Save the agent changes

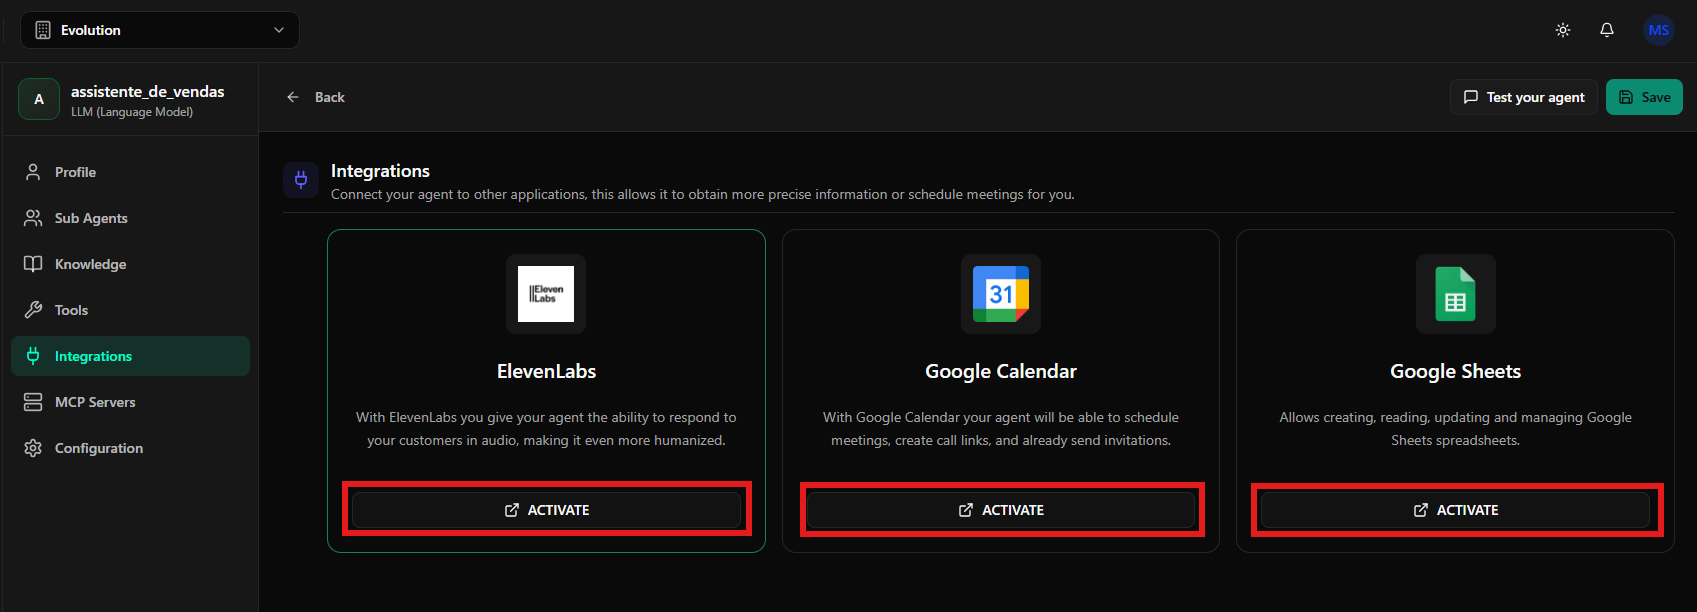[x=1644, y=97]
